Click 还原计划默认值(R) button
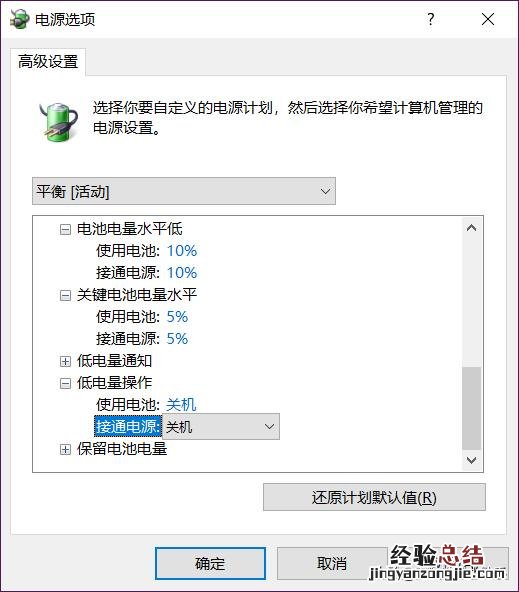Image resolution: width=519 pixels, height=592 pixels. [374, 497]
